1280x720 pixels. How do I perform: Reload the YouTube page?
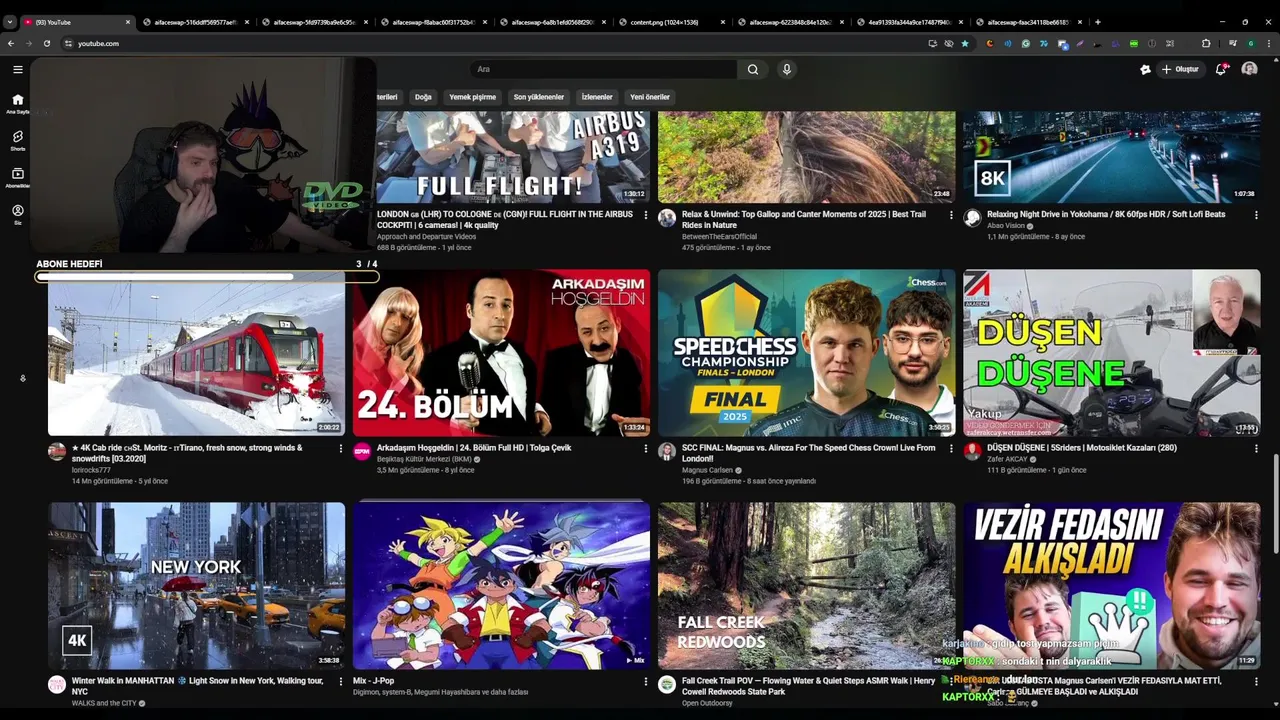tap(47, 43)
